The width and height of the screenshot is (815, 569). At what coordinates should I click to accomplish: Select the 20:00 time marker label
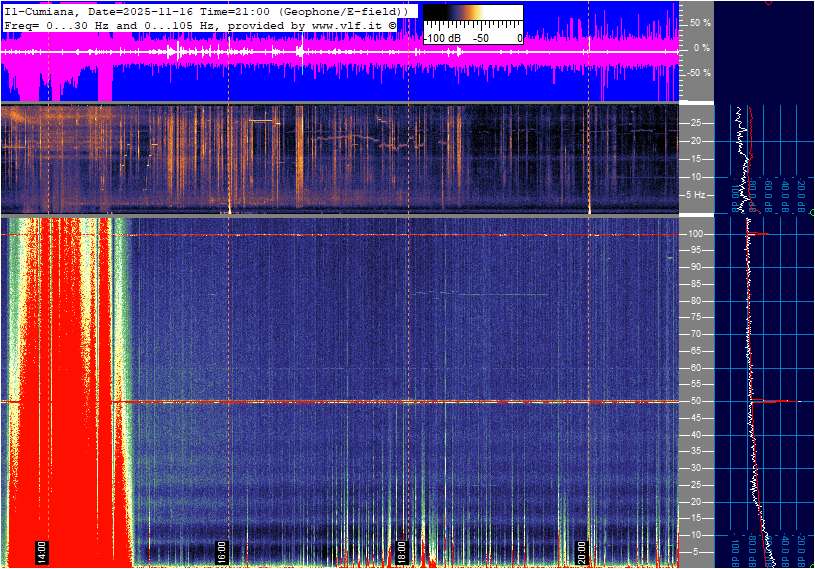click(582, 552)
